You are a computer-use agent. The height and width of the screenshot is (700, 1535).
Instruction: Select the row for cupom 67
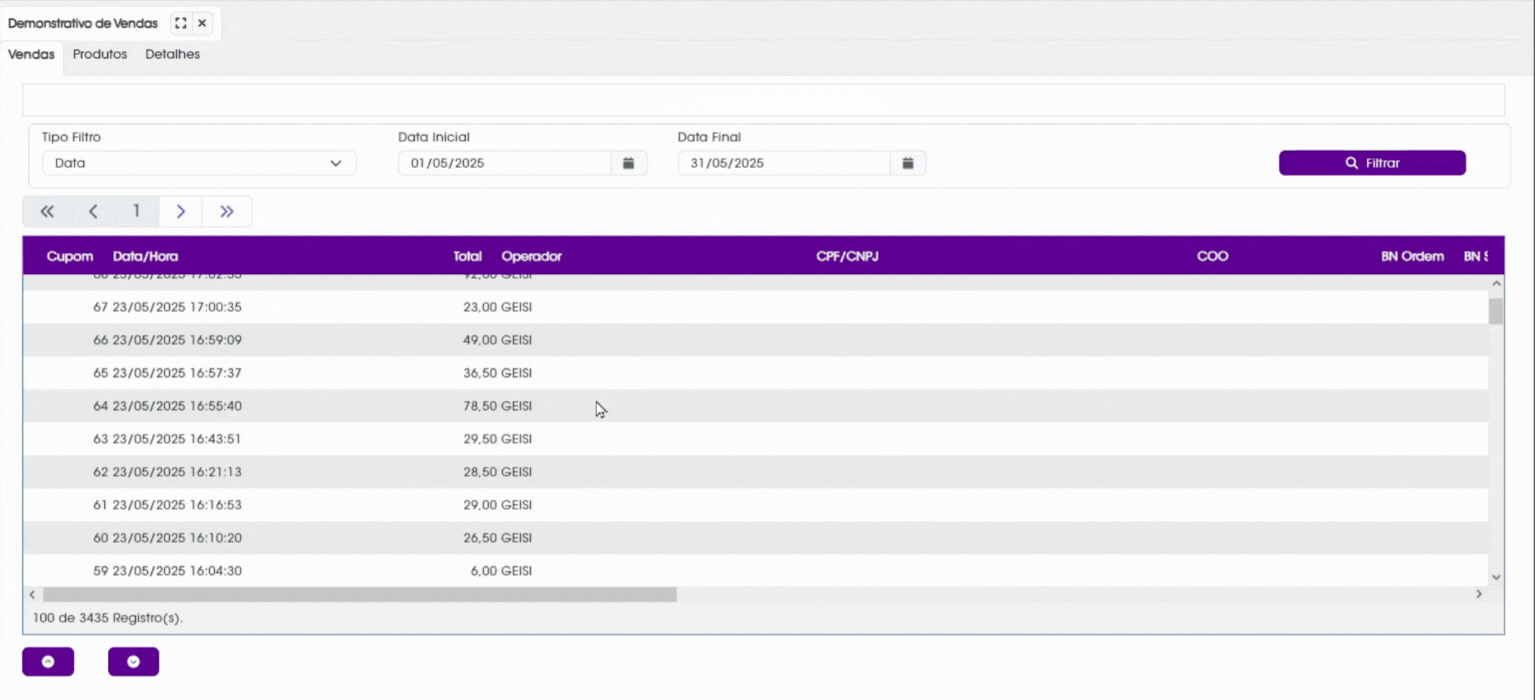[x=755, y=307]
